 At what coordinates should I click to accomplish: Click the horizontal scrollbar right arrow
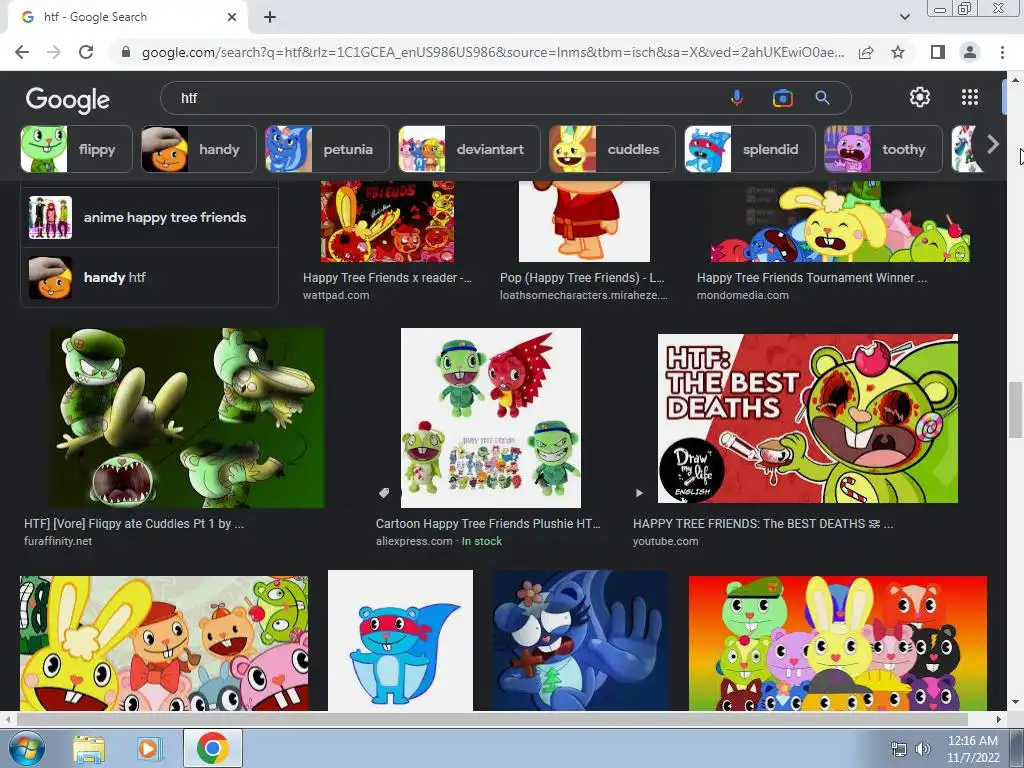coord(999,719)
